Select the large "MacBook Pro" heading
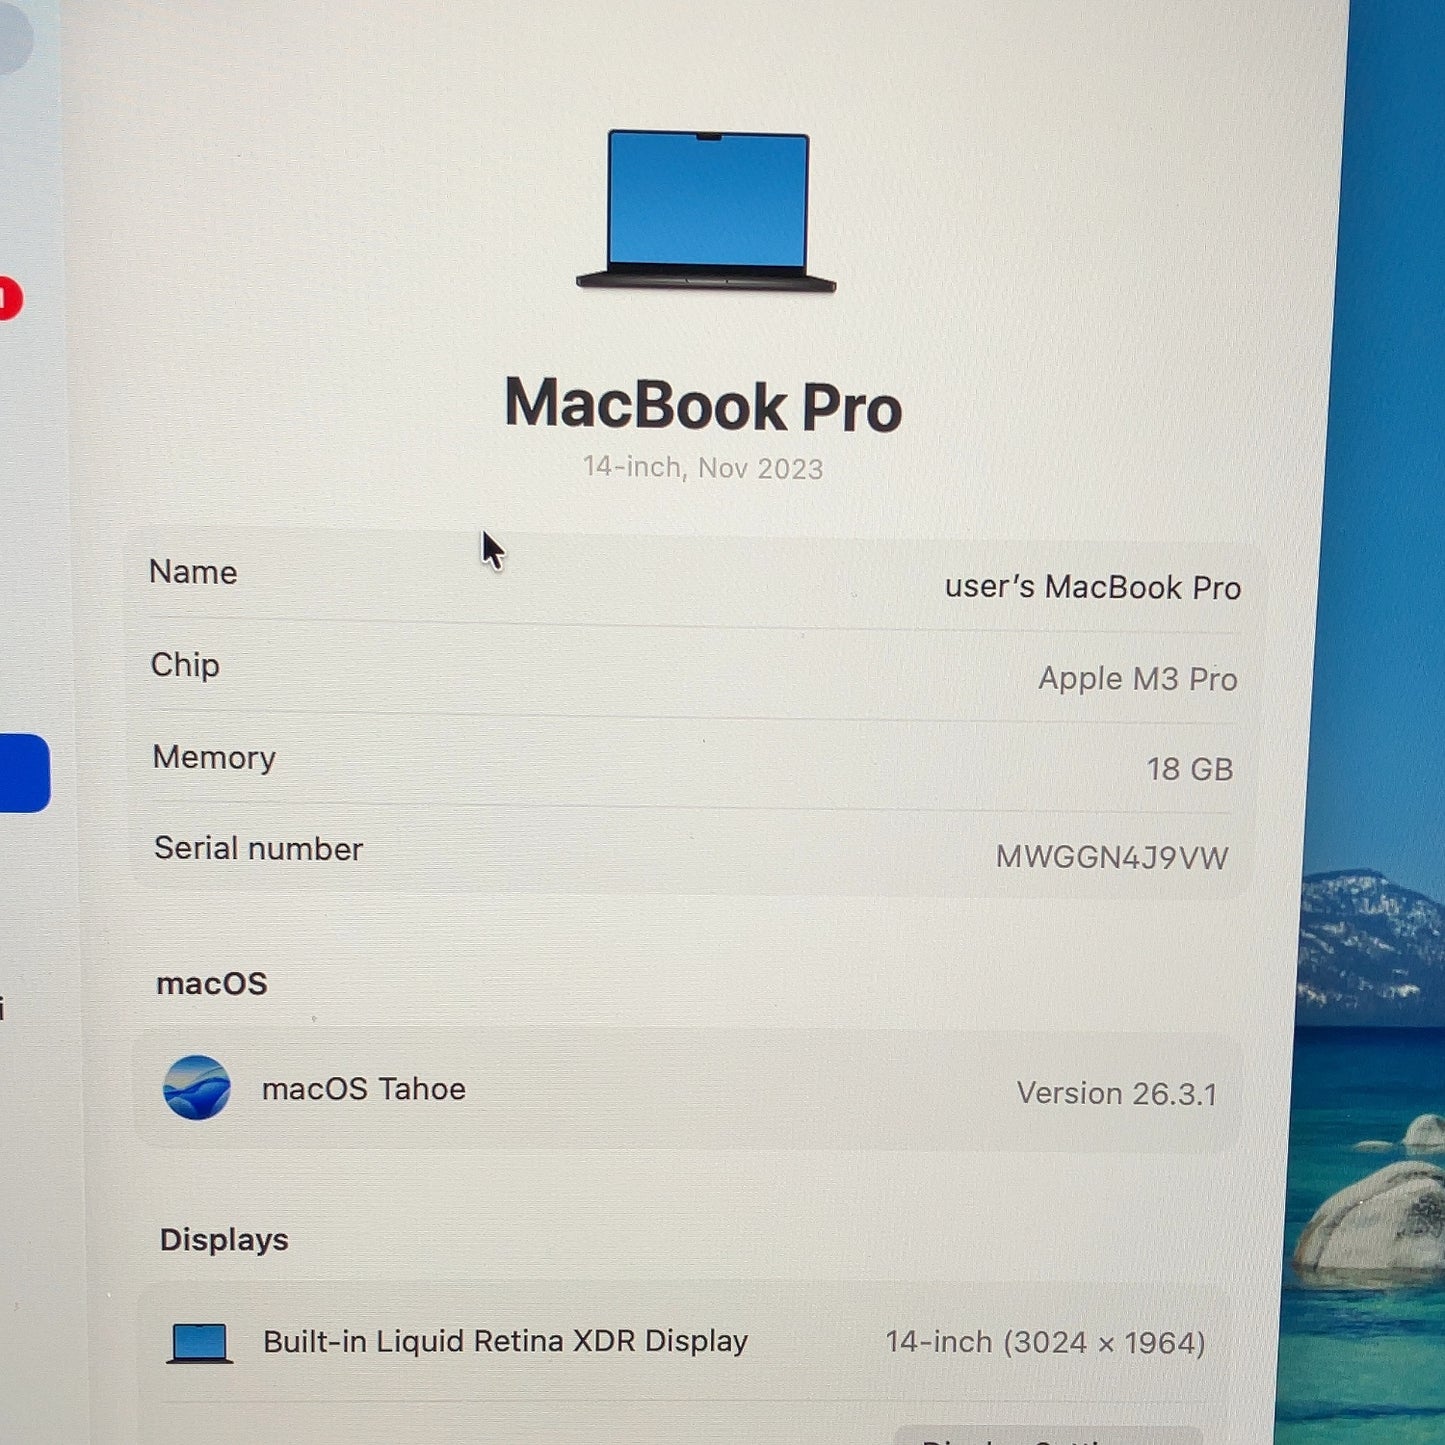Screen dimensions: 1445x1445 tap(703, 405)
